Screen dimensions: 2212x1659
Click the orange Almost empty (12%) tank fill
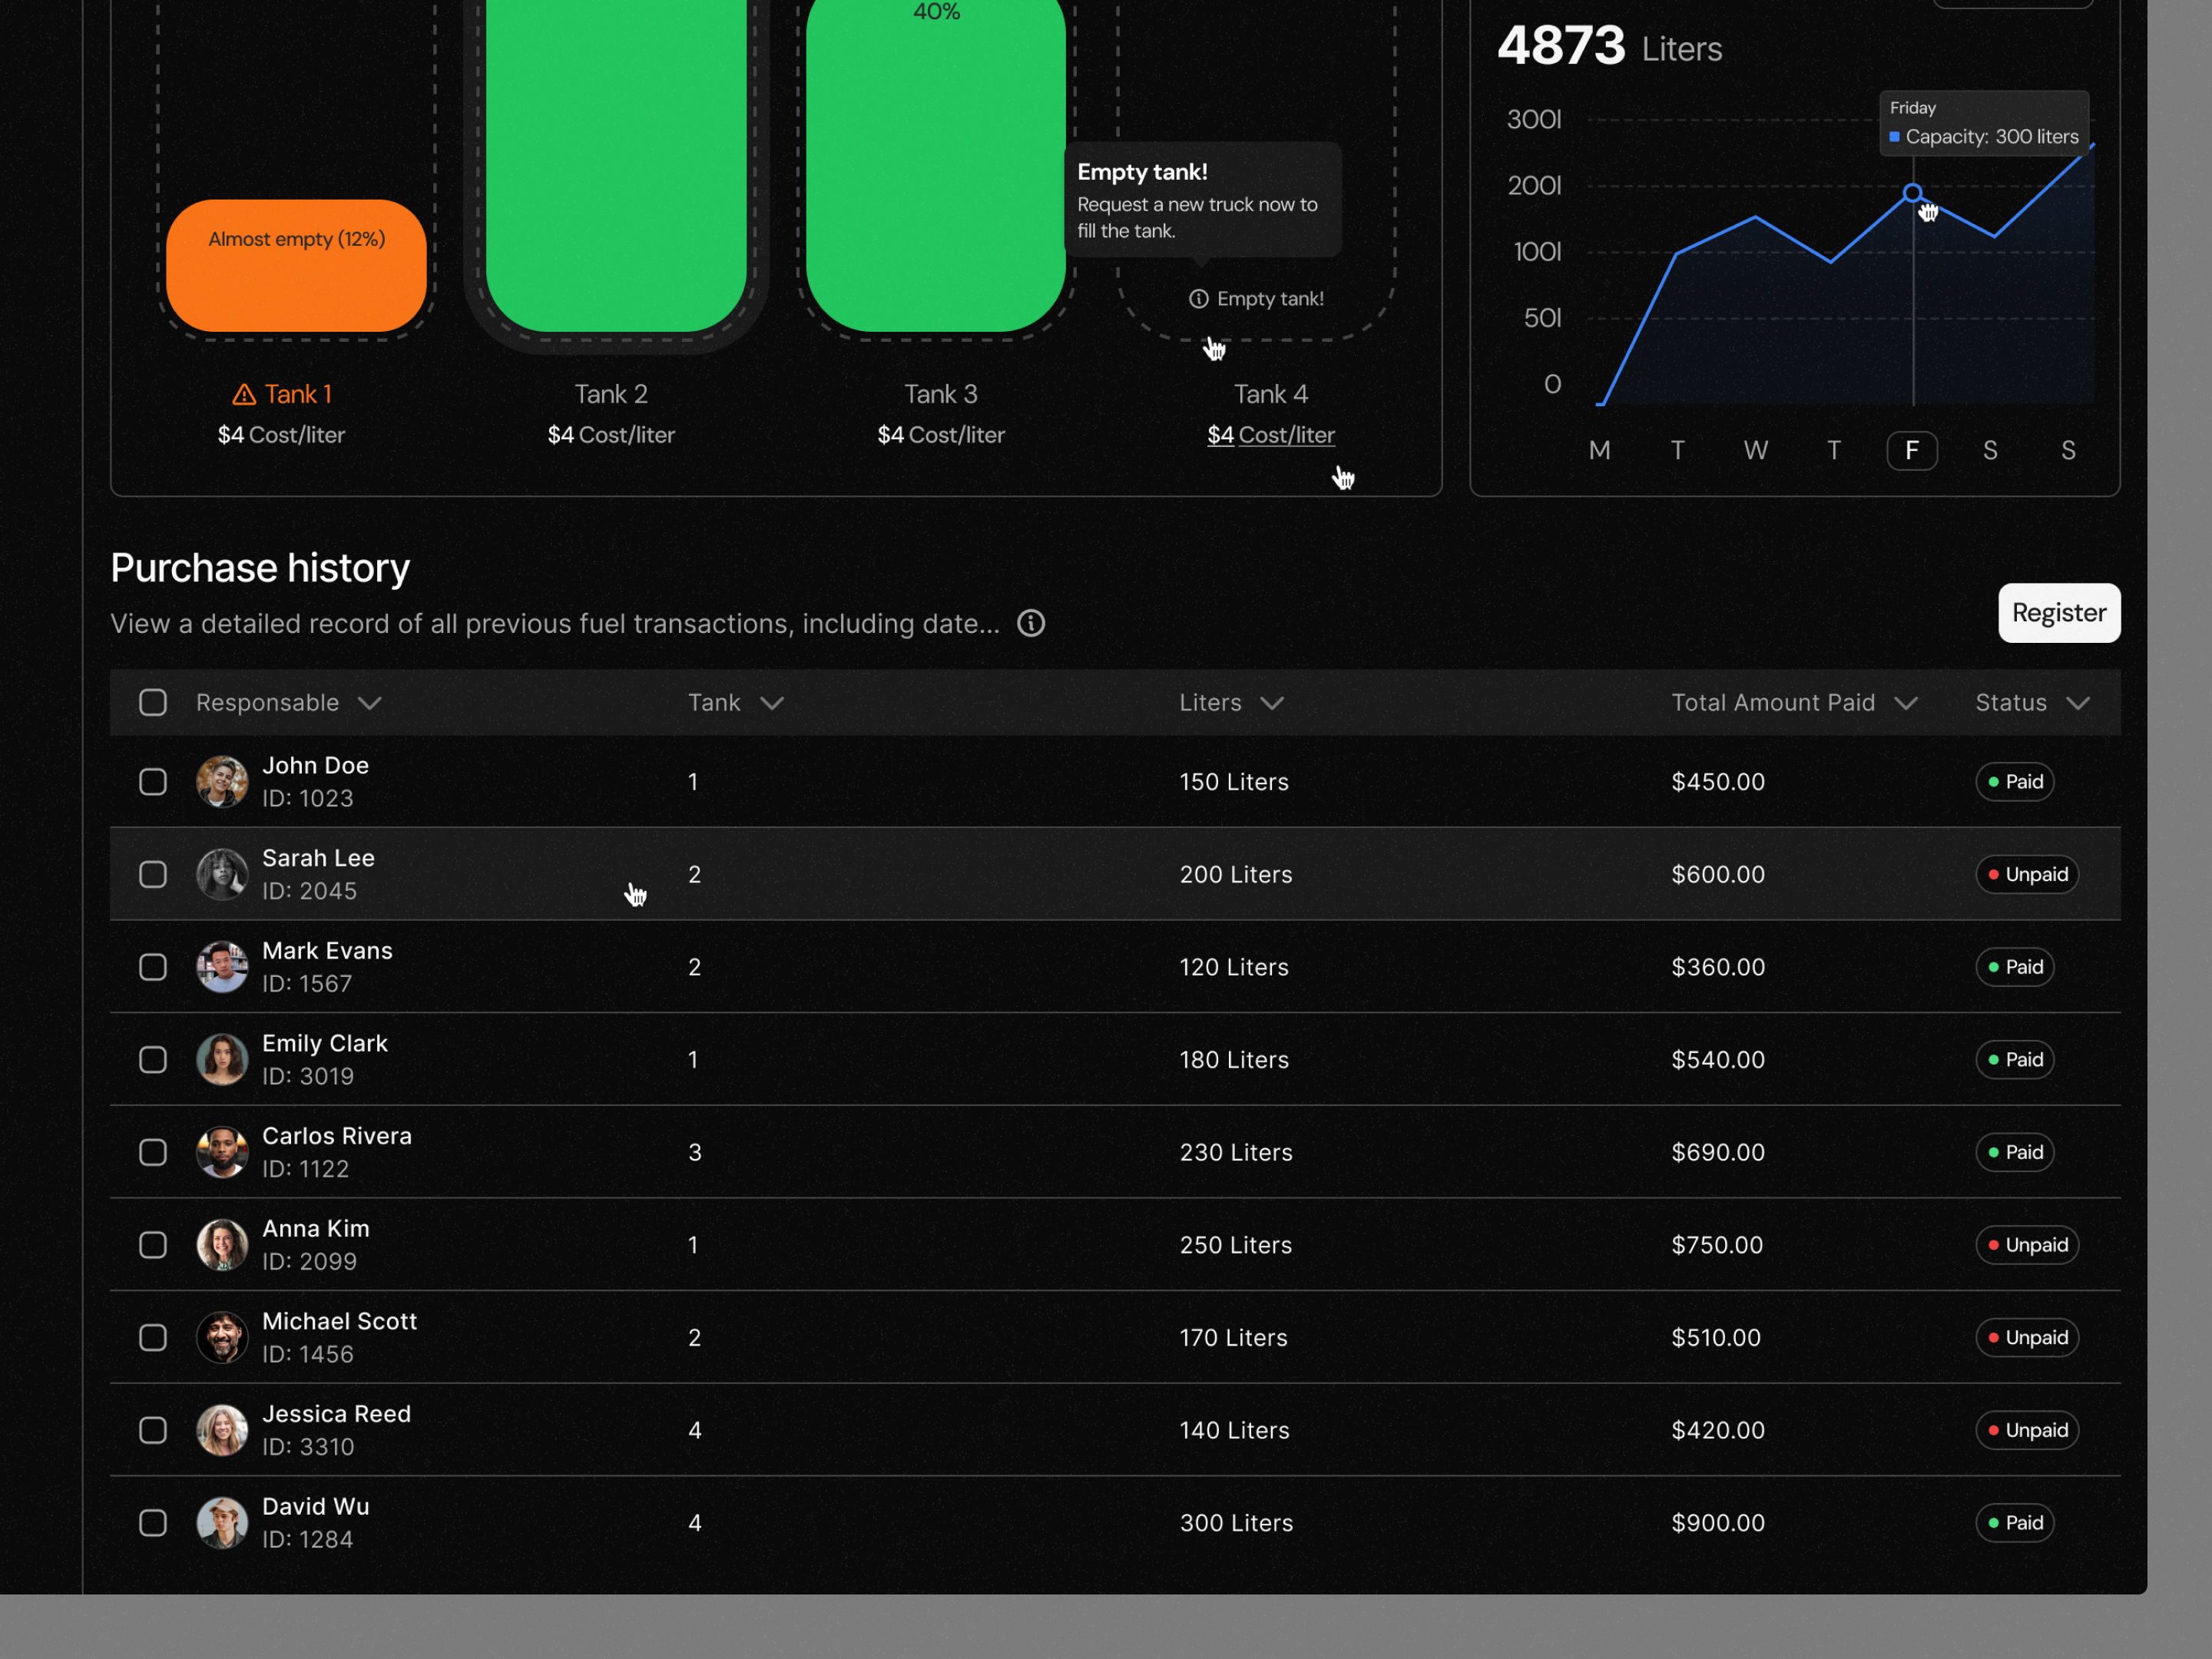tap(296, 265)
